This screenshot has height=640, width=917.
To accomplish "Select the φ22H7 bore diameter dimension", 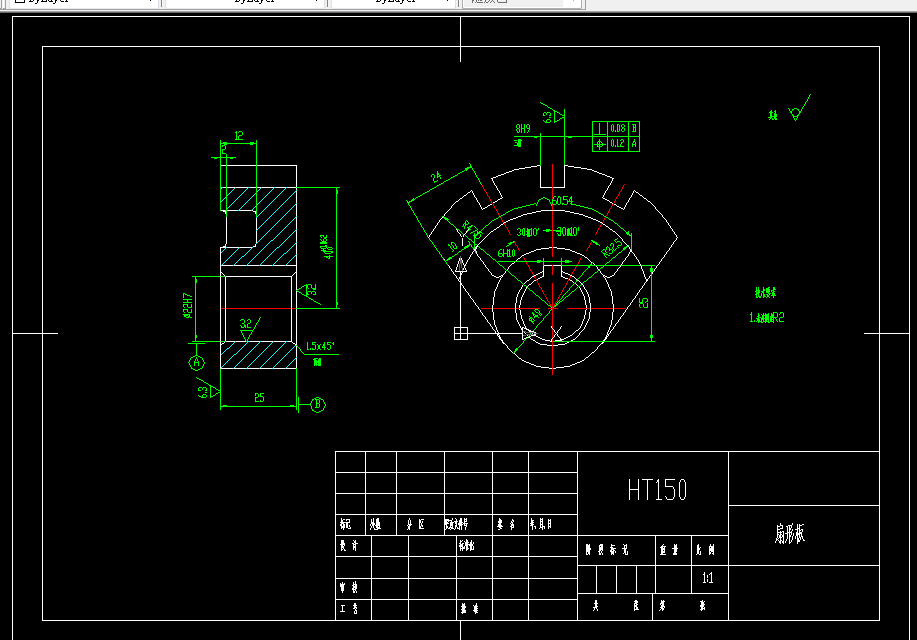I will click(188, 305).
